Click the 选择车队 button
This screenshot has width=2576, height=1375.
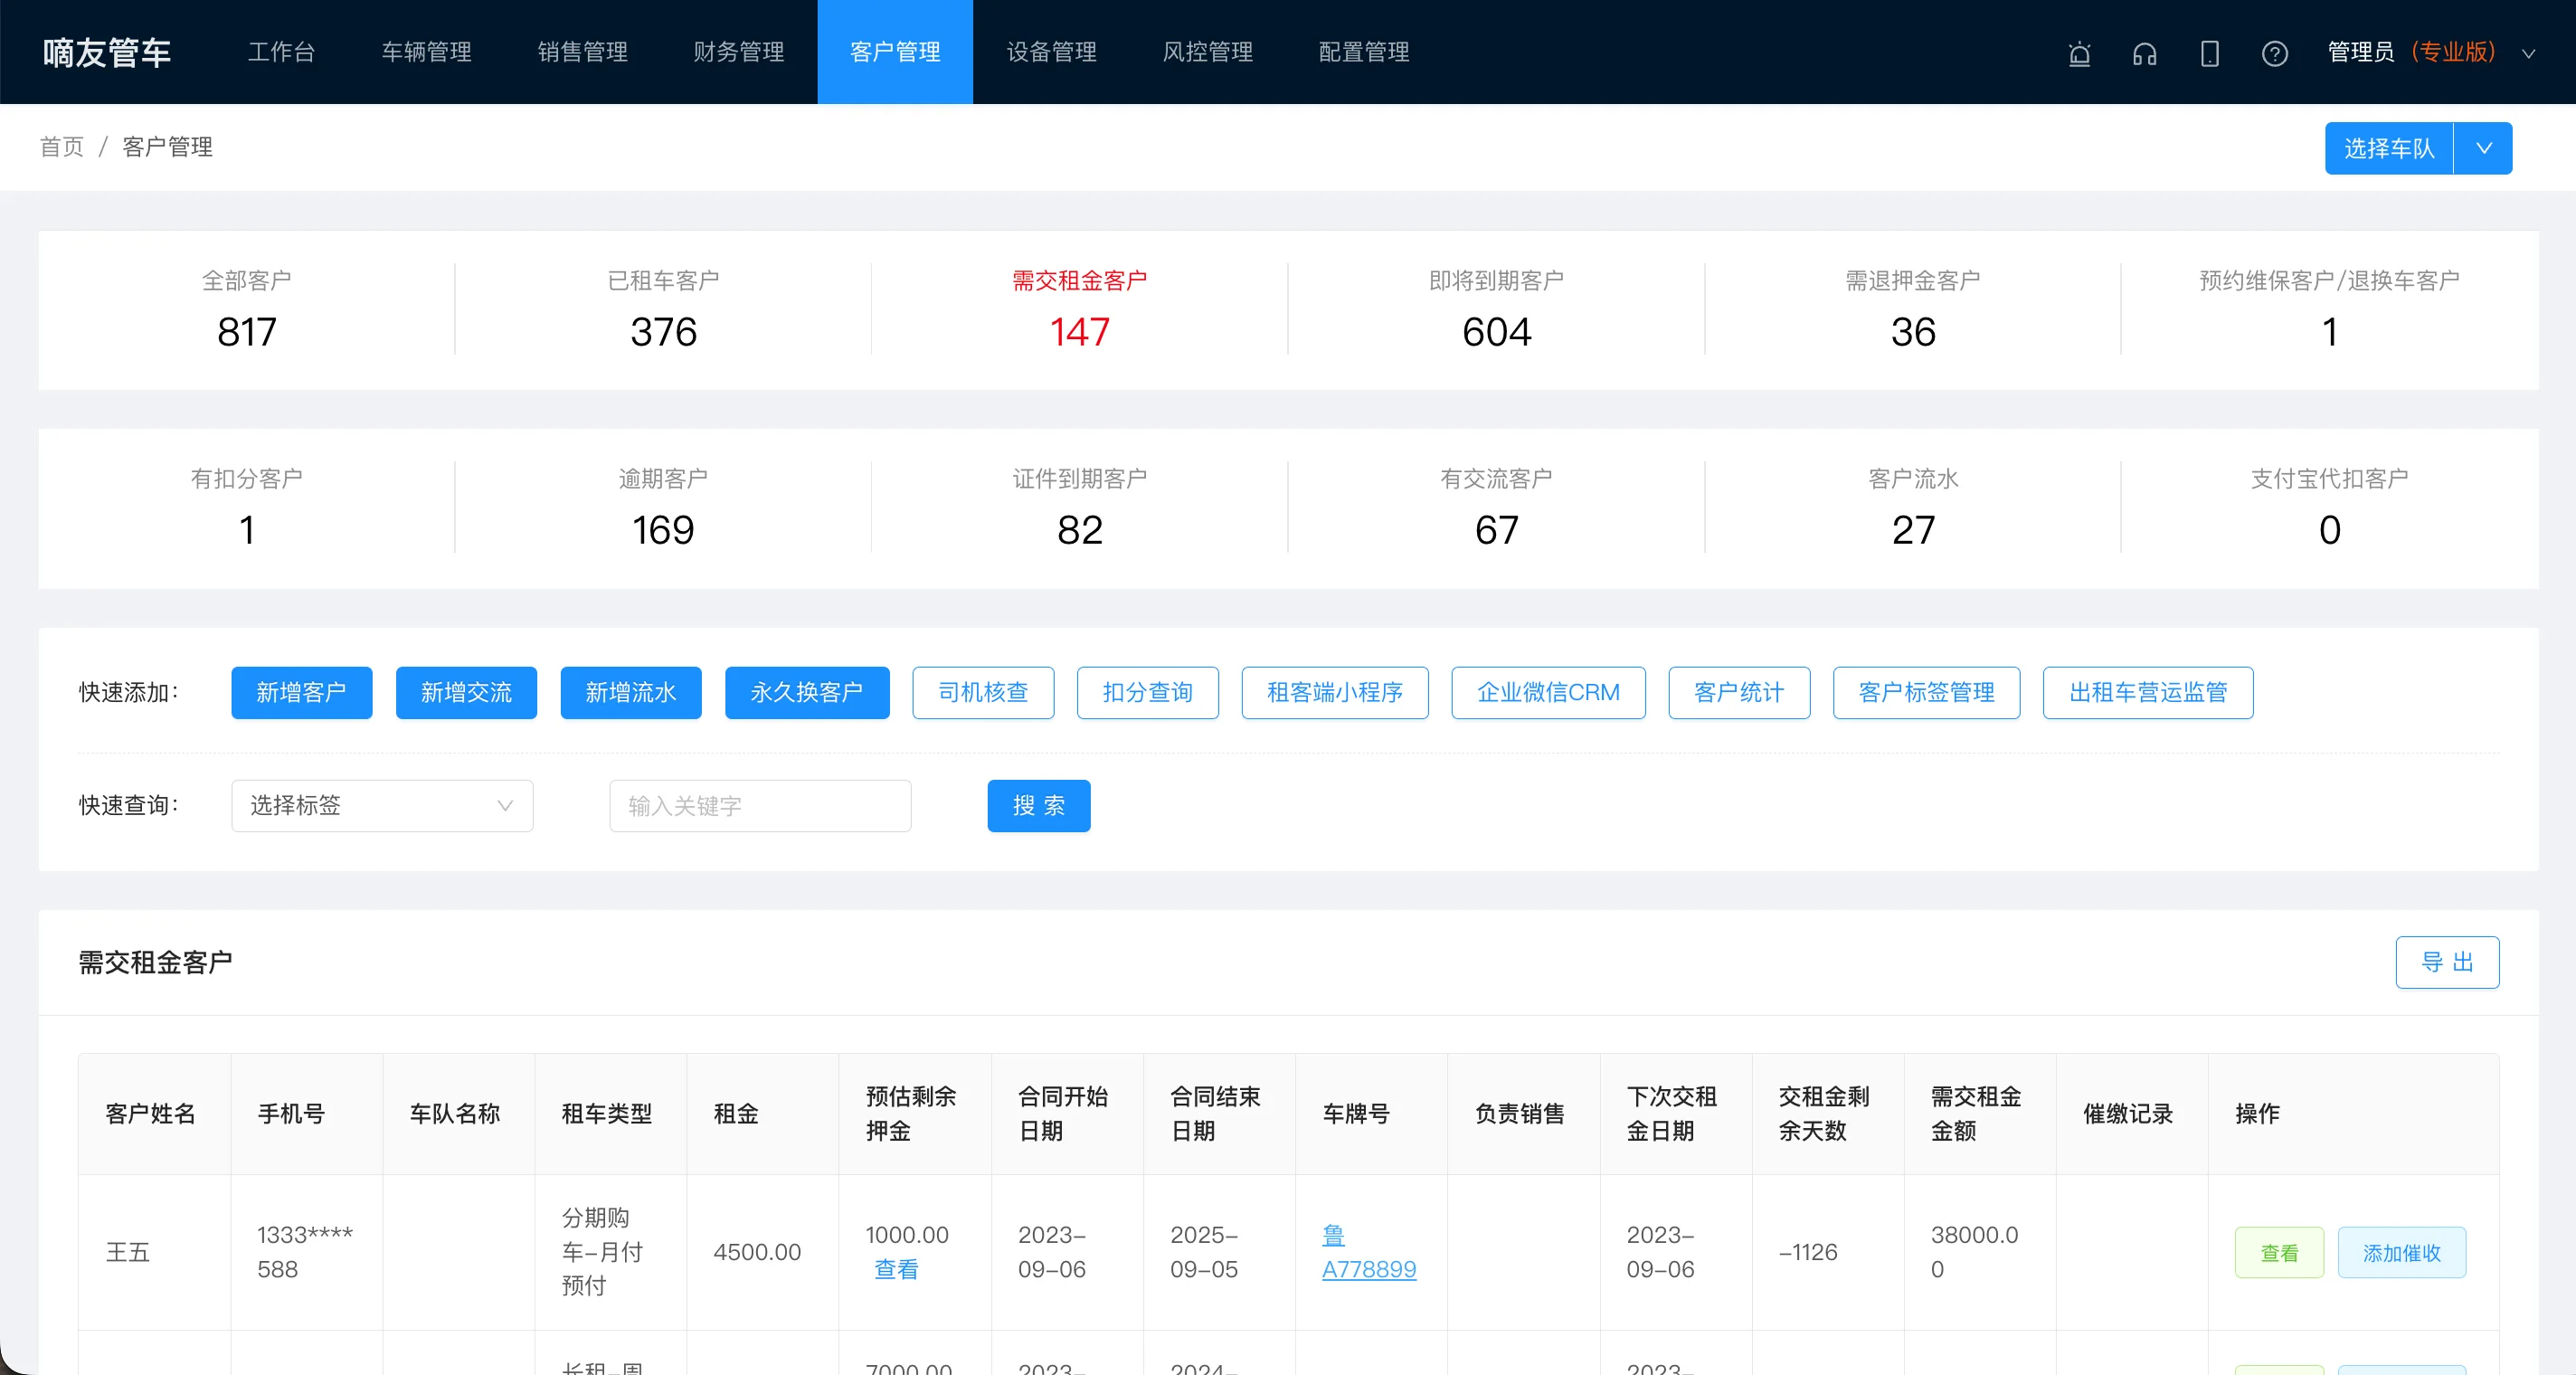2389,148
